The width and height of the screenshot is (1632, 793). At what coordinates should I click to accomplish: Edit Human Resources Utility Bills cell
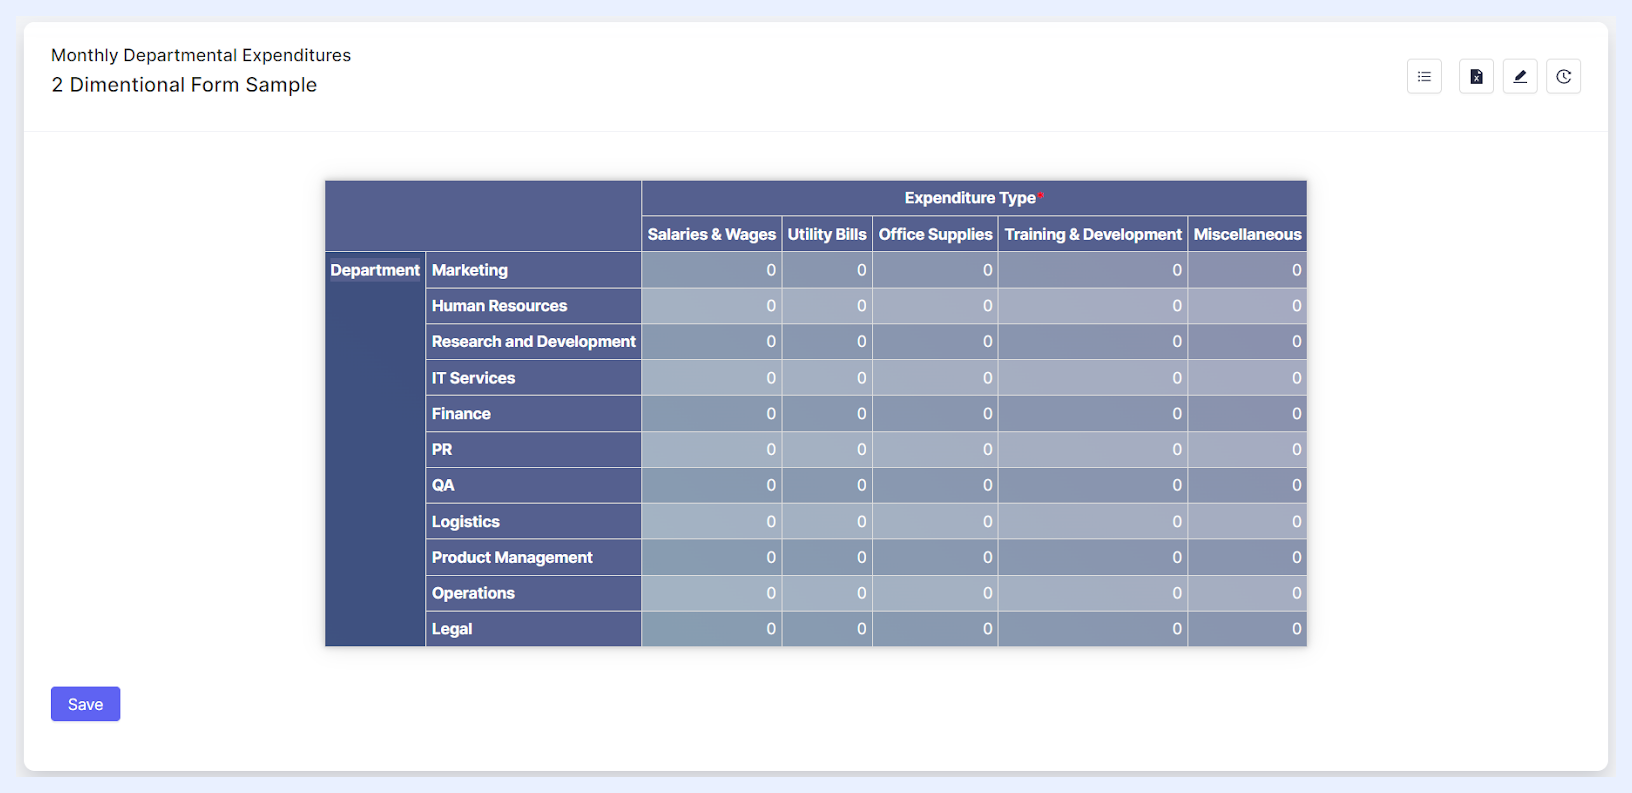click(x=827, y=306)
